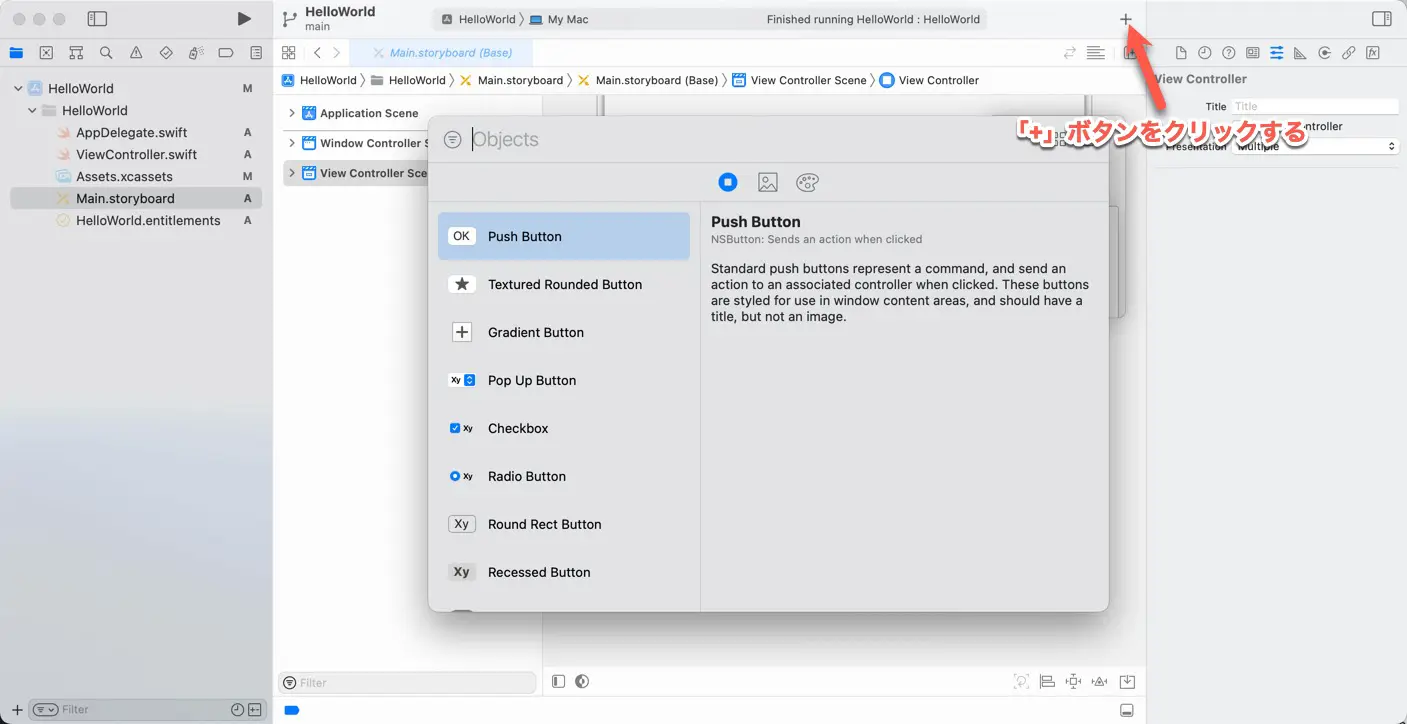1407x724 pixels.
Task: Select Recessed Button in the Library
Action: point(564,572)
